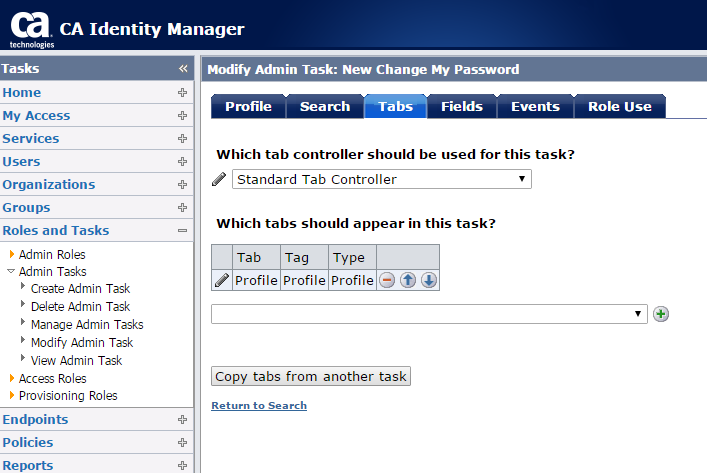Image resolution: width=707 pixels, height=473 pixels.
Task: Collapse the Tasks panel with double chevron
Action: pyautogui.click(x=183, y=69)
